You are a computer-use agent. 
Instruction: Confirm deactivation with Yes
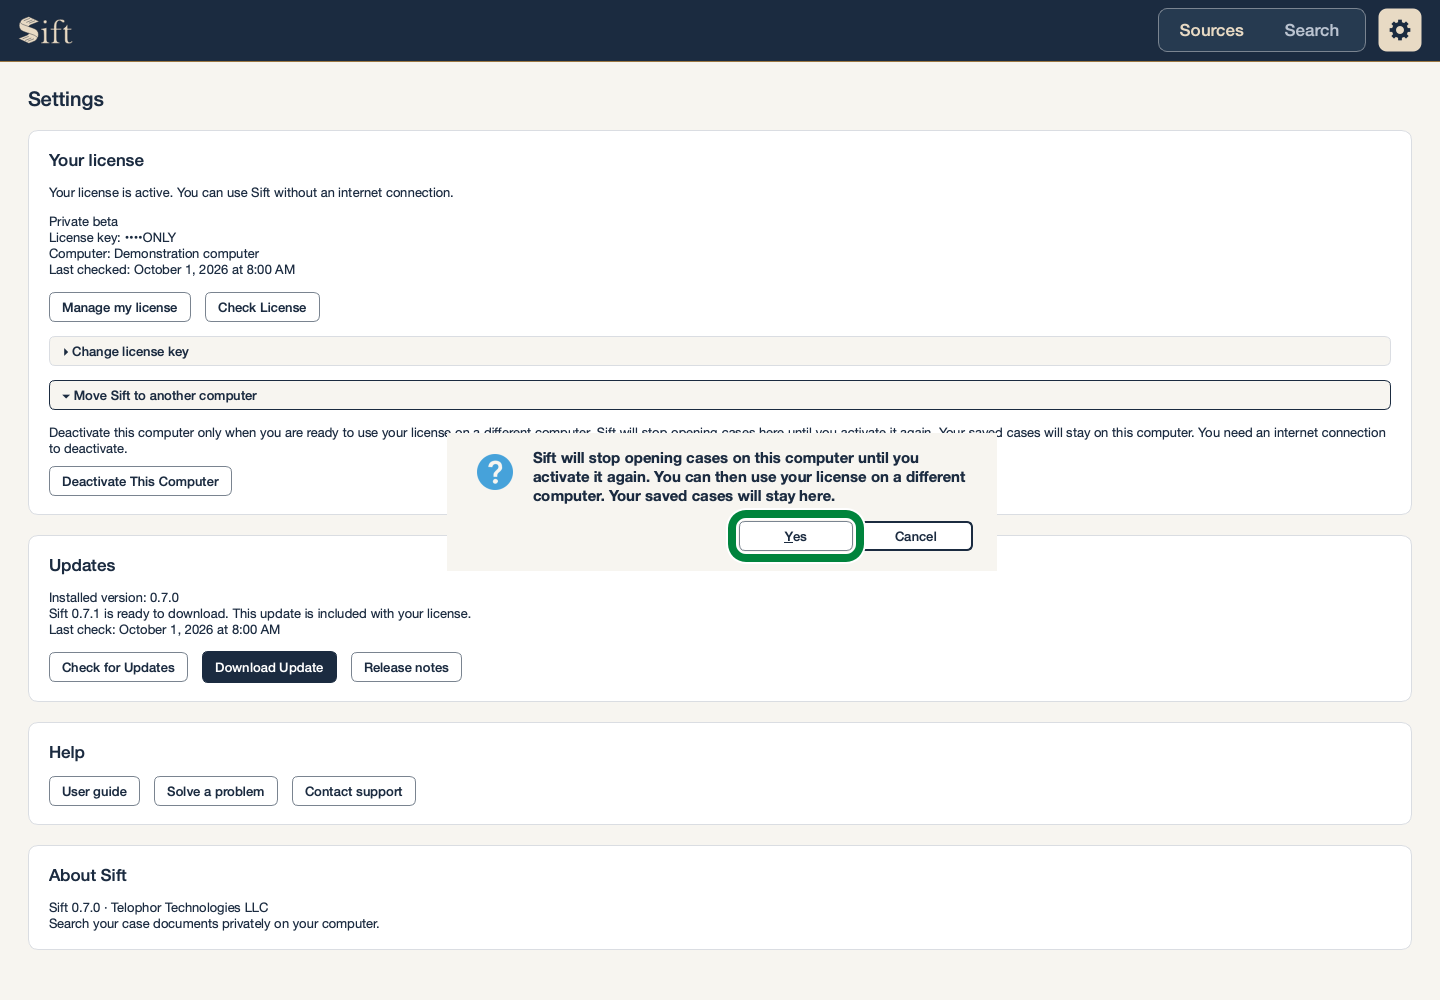tap(796, 536)
